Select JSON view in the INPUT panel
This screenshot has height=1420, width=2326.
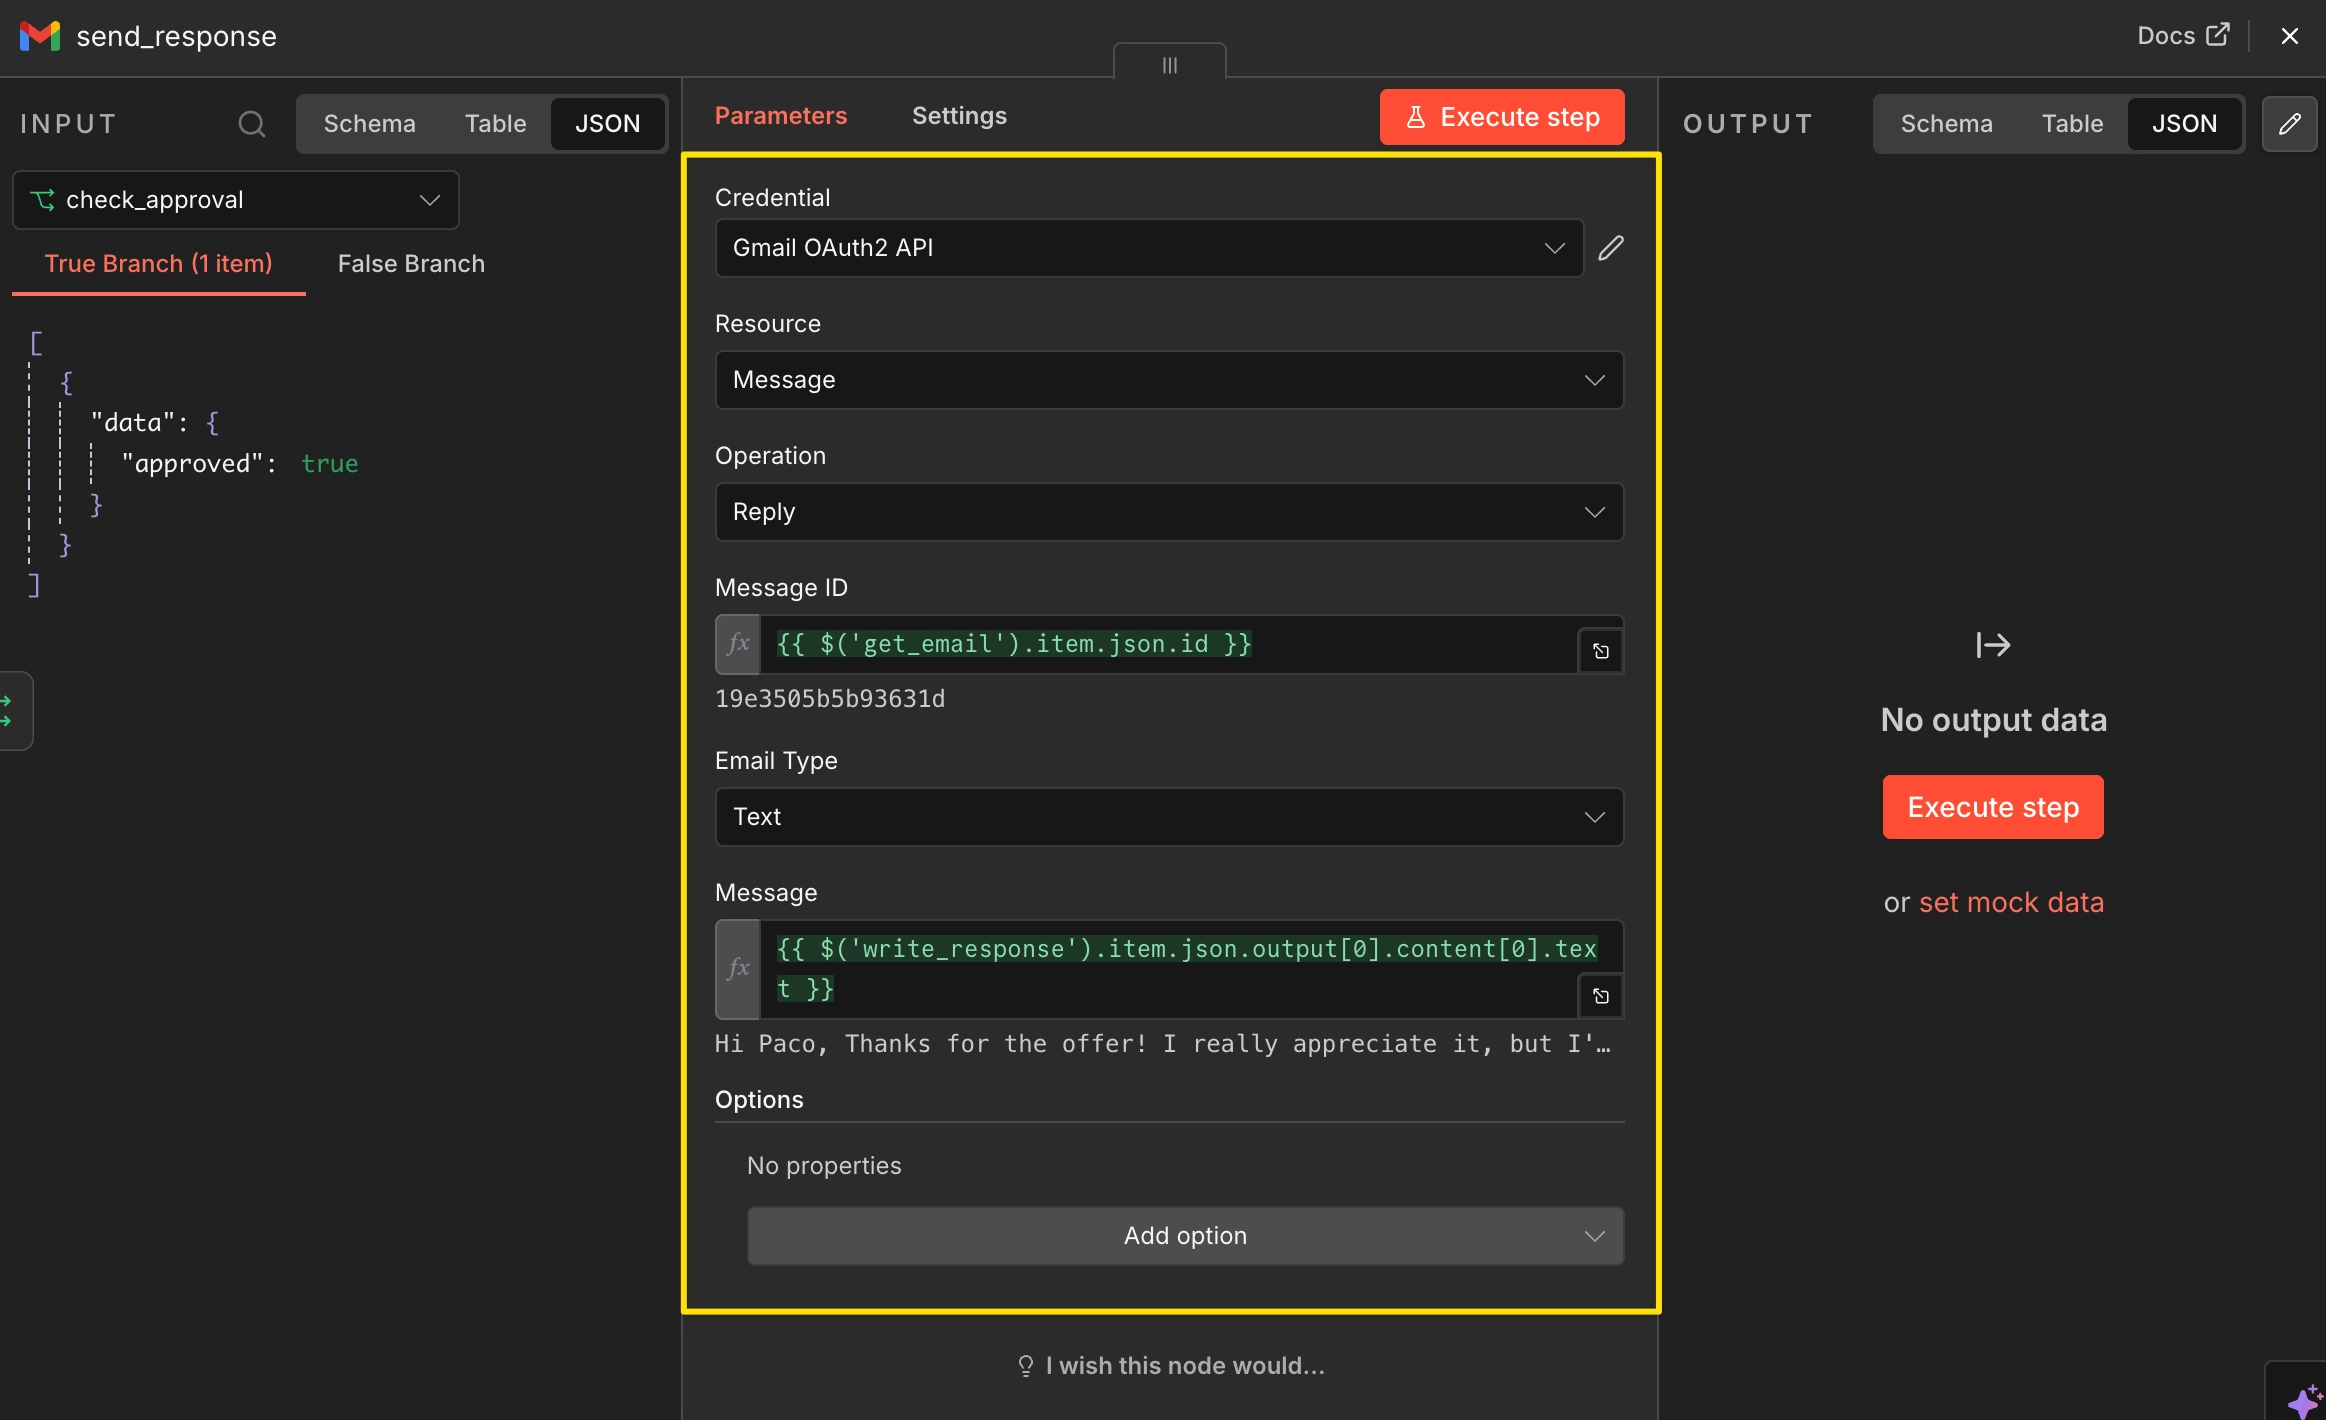coord(607,124)
